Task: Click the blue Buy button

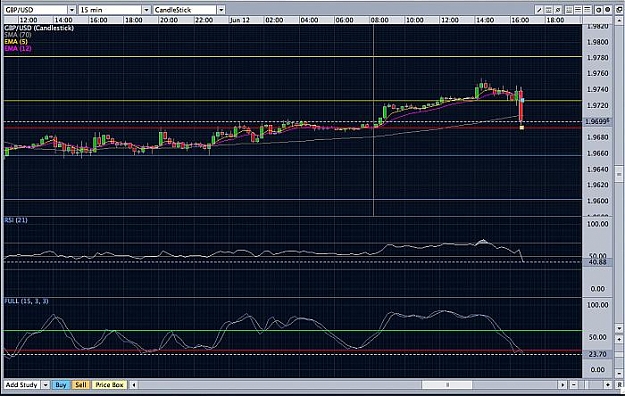Action: [61, 385]
